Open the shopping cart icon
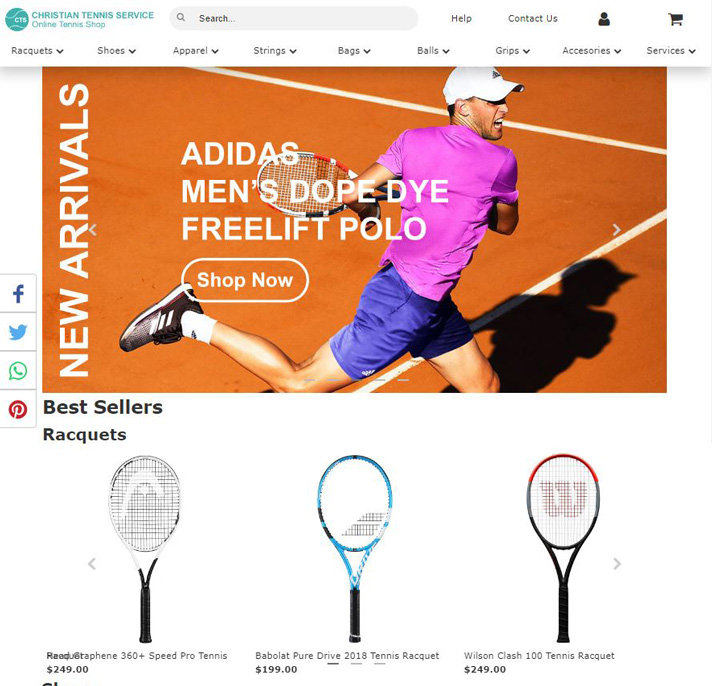 coord(675,19)
